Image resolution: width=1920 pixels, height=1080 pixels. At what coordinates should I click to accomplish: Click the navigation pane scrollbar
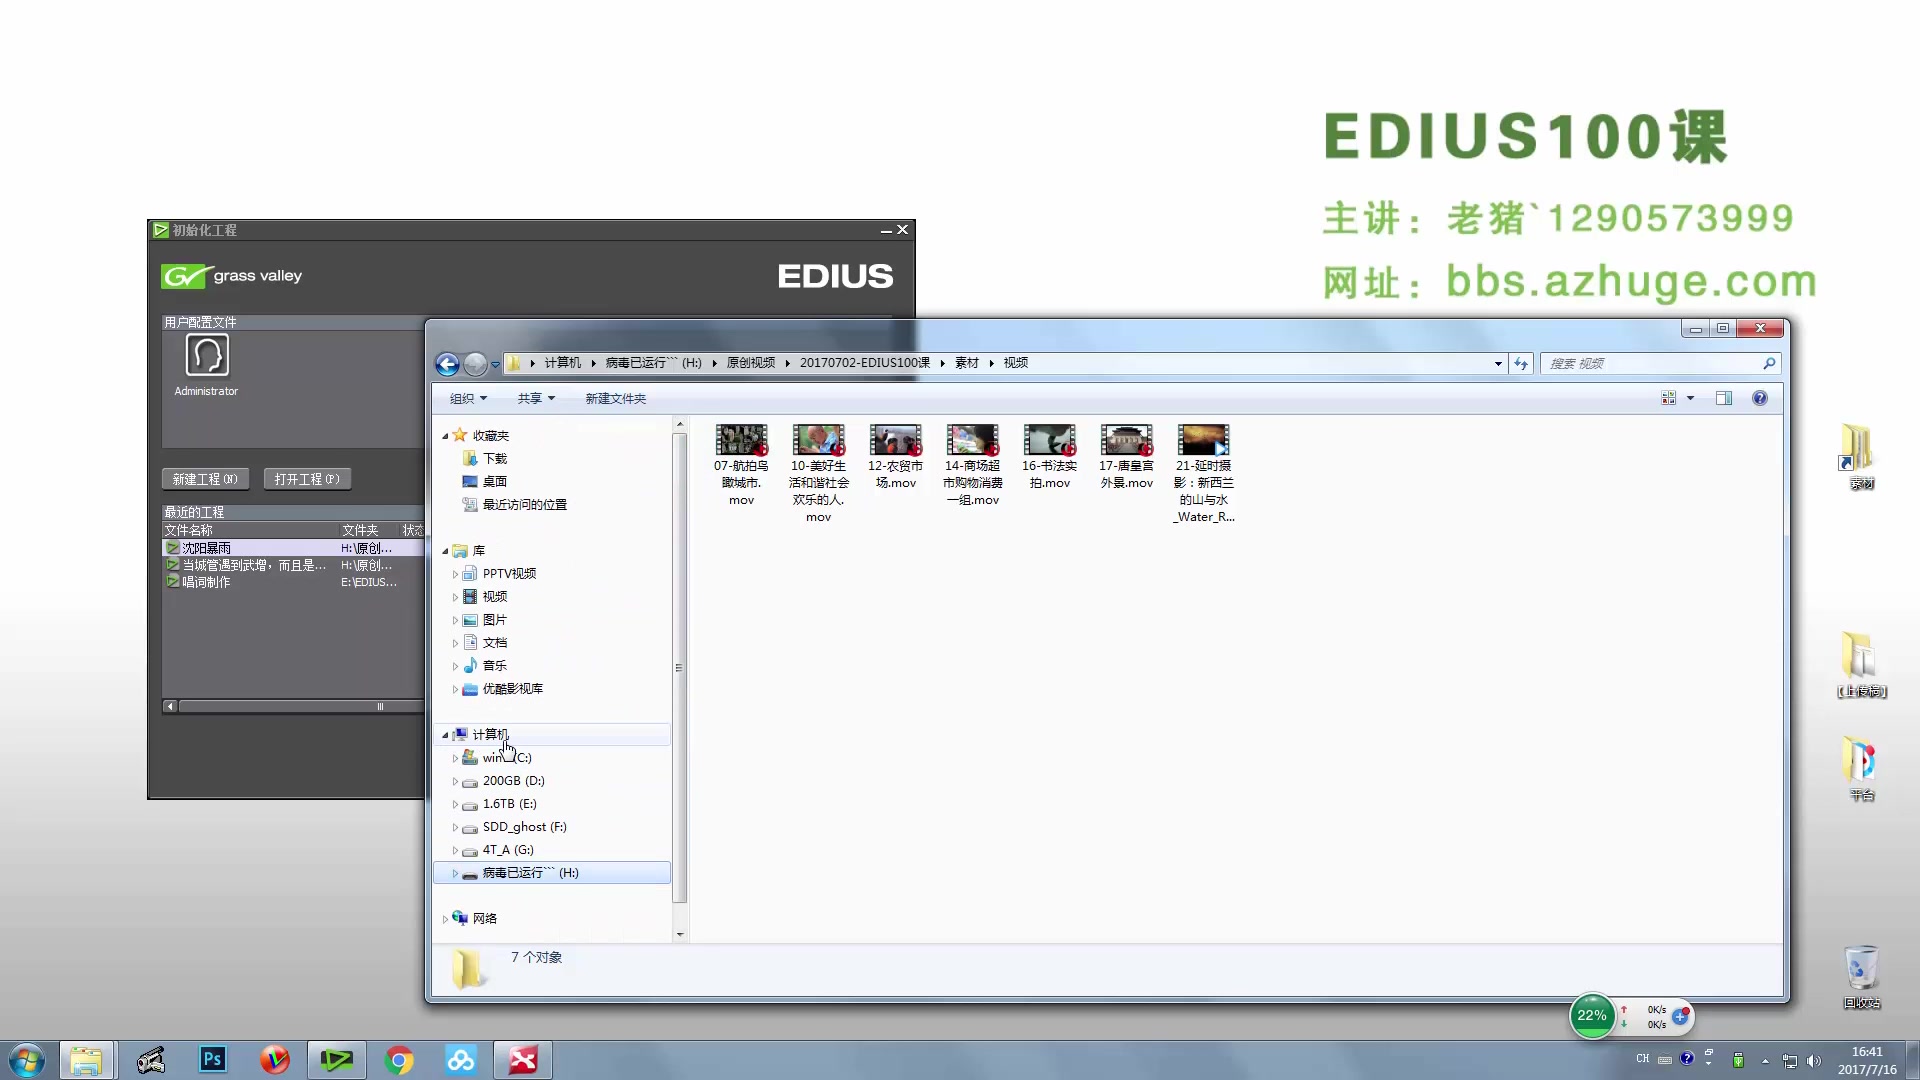[680, 667]
